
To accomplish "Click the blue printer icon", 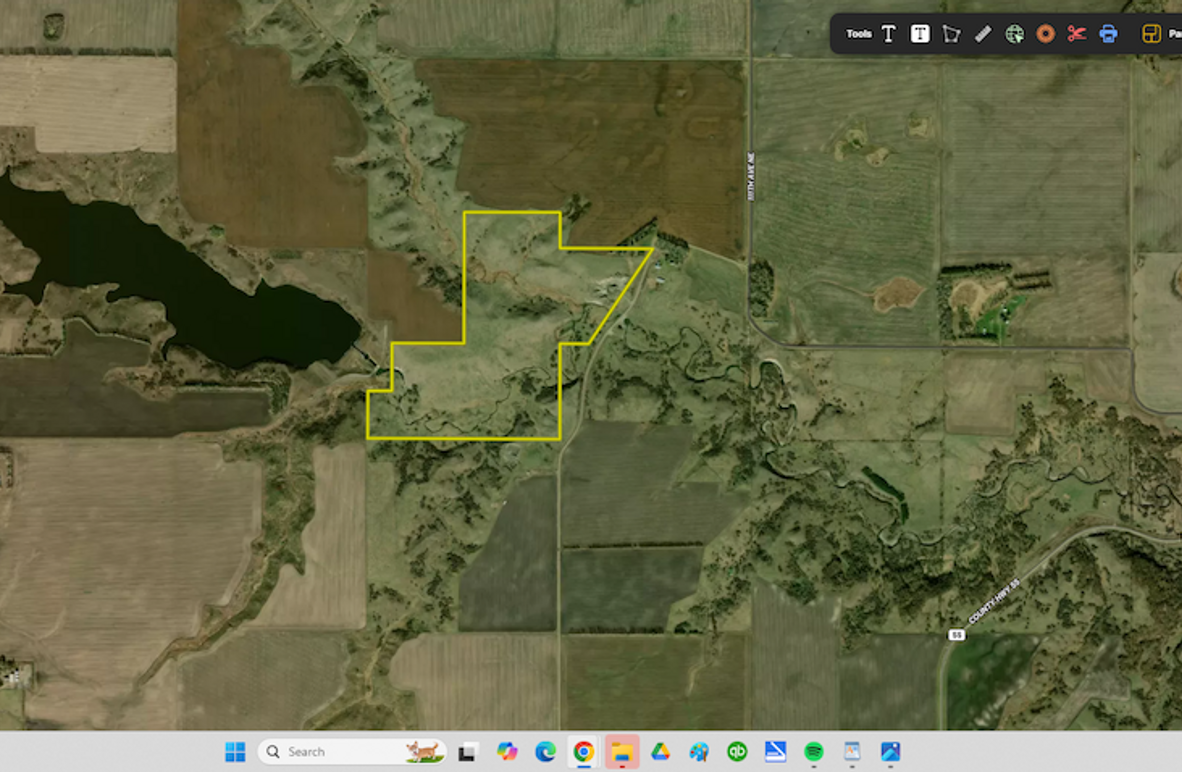I will coord(1108,34).
